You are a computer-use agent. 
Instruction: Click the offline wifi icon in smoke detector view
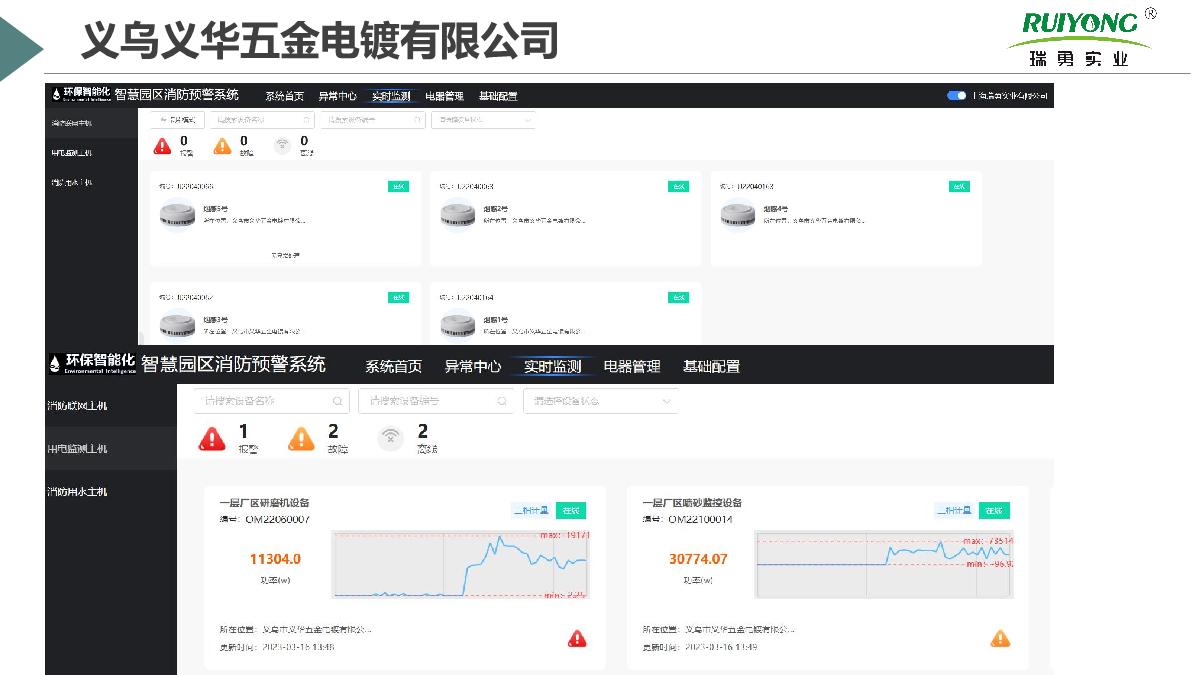(283, 146)
